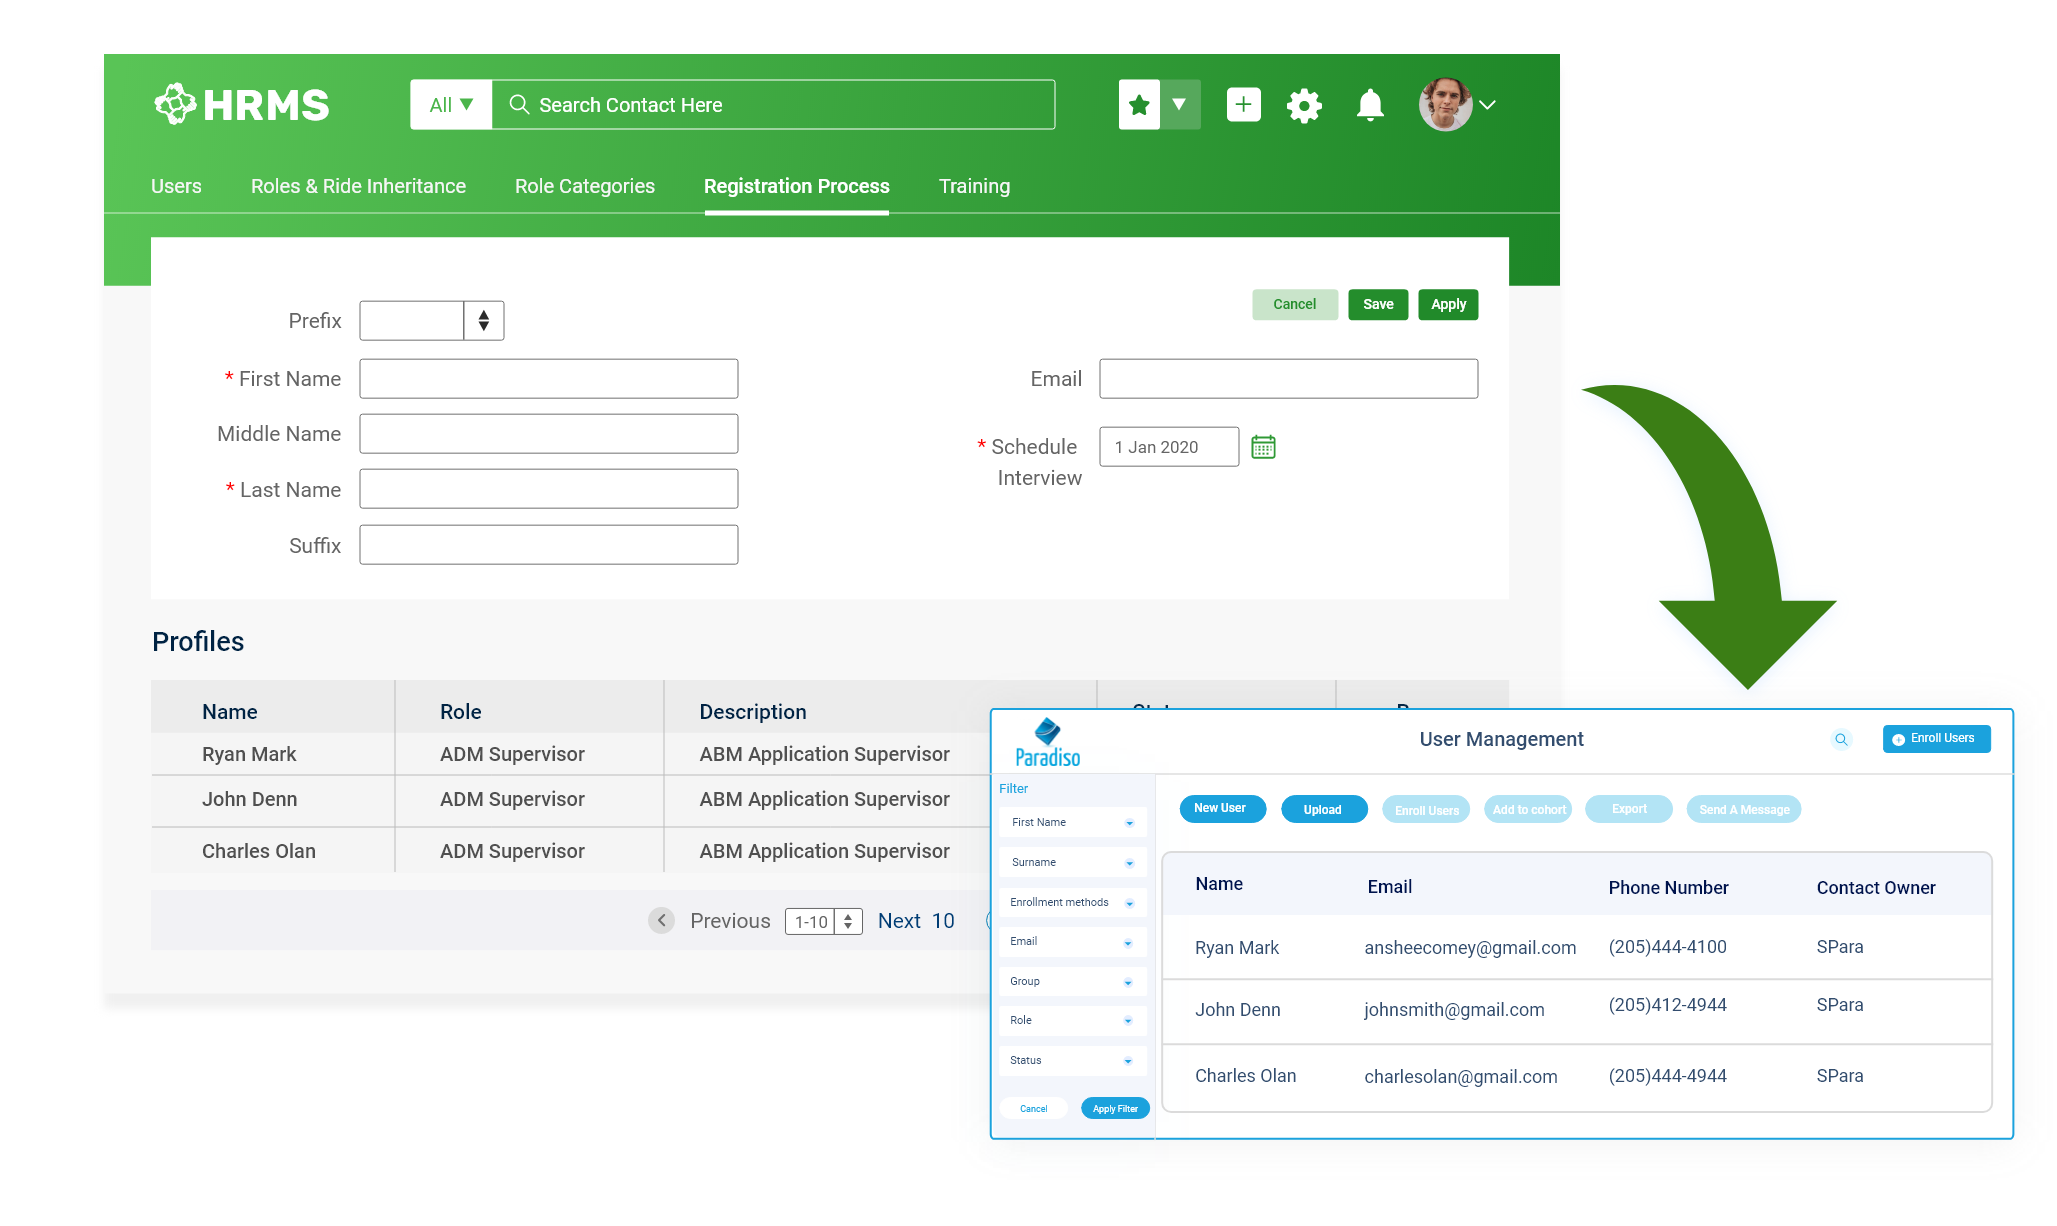Click the Paradiso logo

click(x=1048, y=743)
